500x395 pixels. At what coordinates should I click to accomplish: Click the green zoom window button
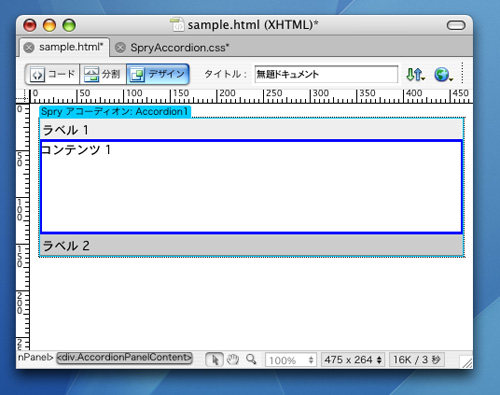(69, 25)
